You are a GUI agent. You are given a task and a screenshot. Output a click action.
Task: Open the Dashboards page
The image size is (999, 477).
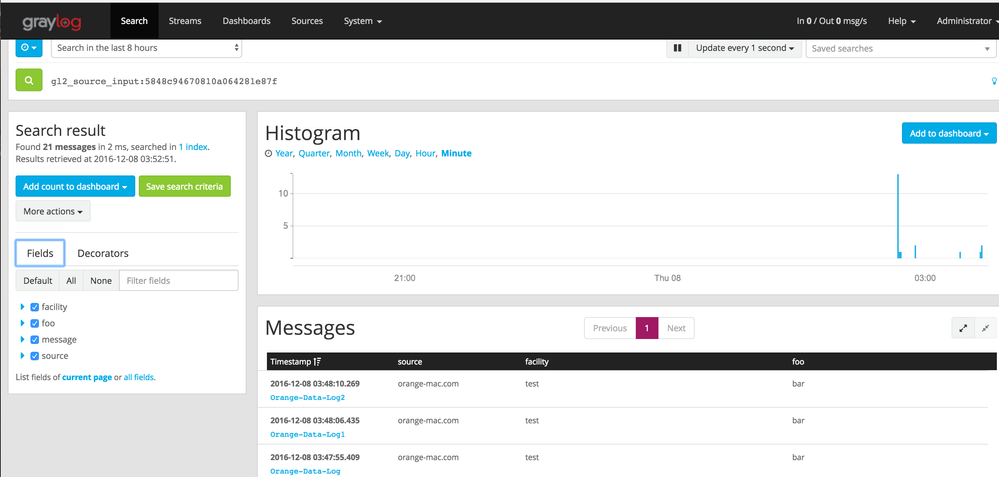pos(247,21)
